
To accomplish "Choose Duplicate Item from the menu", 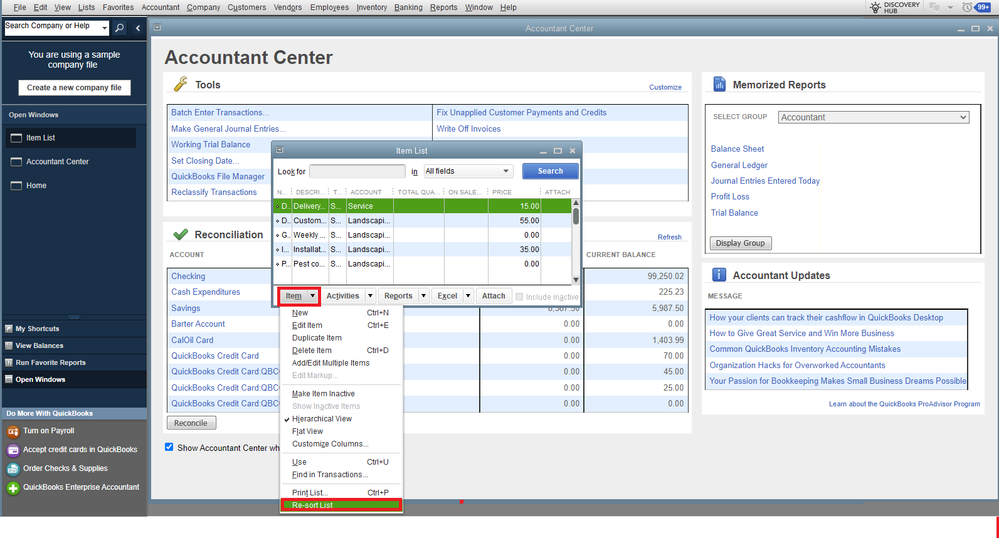I will (317, 338).
